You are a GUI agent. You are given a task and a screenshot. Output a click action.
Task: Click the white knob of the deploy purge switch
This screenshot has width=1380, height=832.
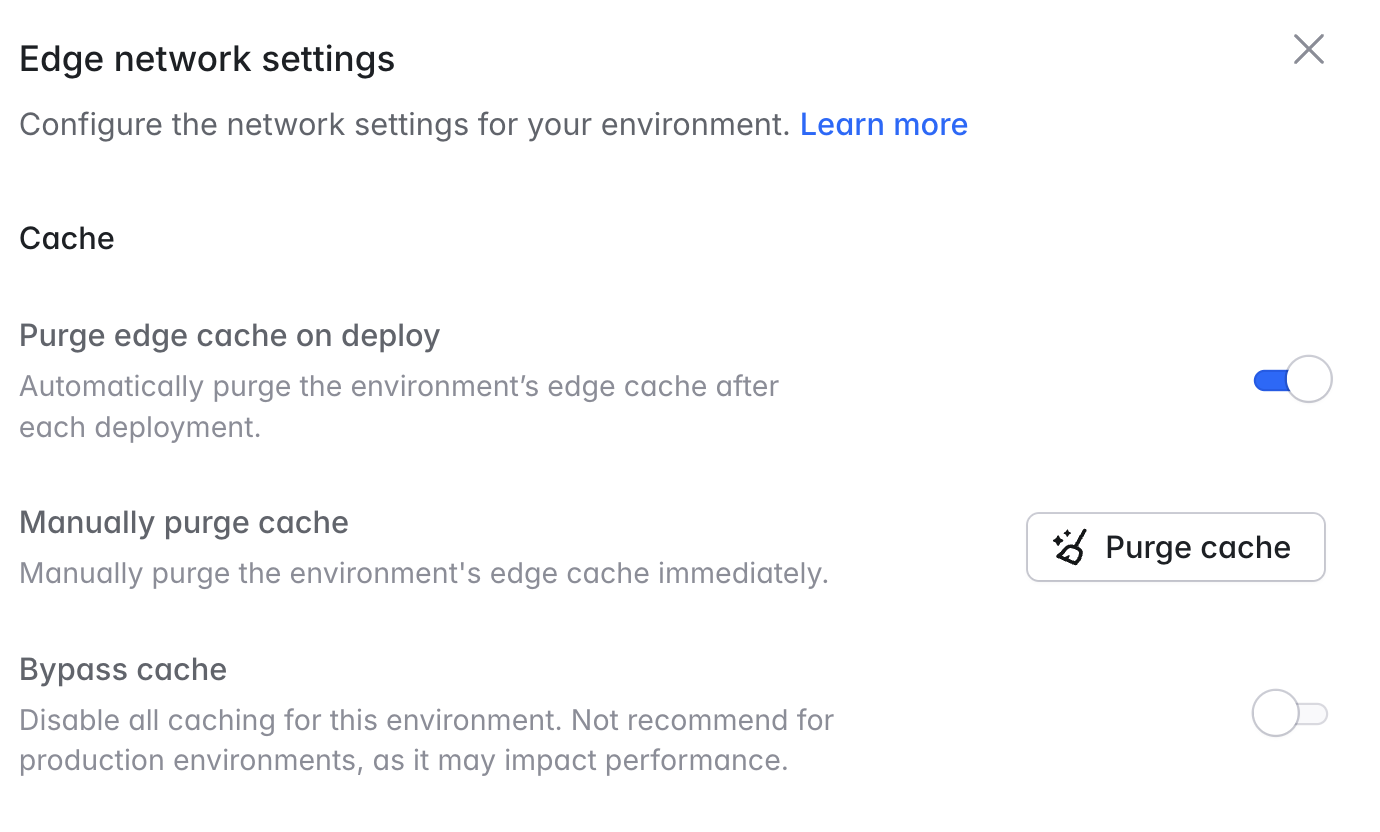coord(1309,380)
